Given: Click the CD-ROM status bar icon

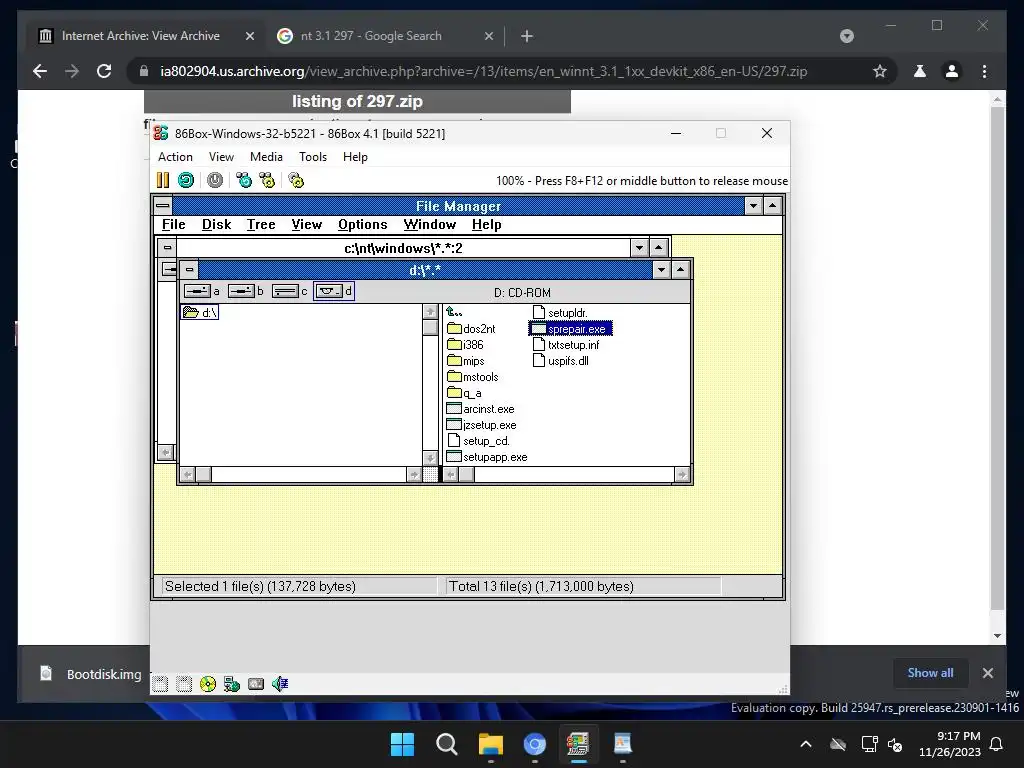Looking at the screenshot, I should (208, 684).
